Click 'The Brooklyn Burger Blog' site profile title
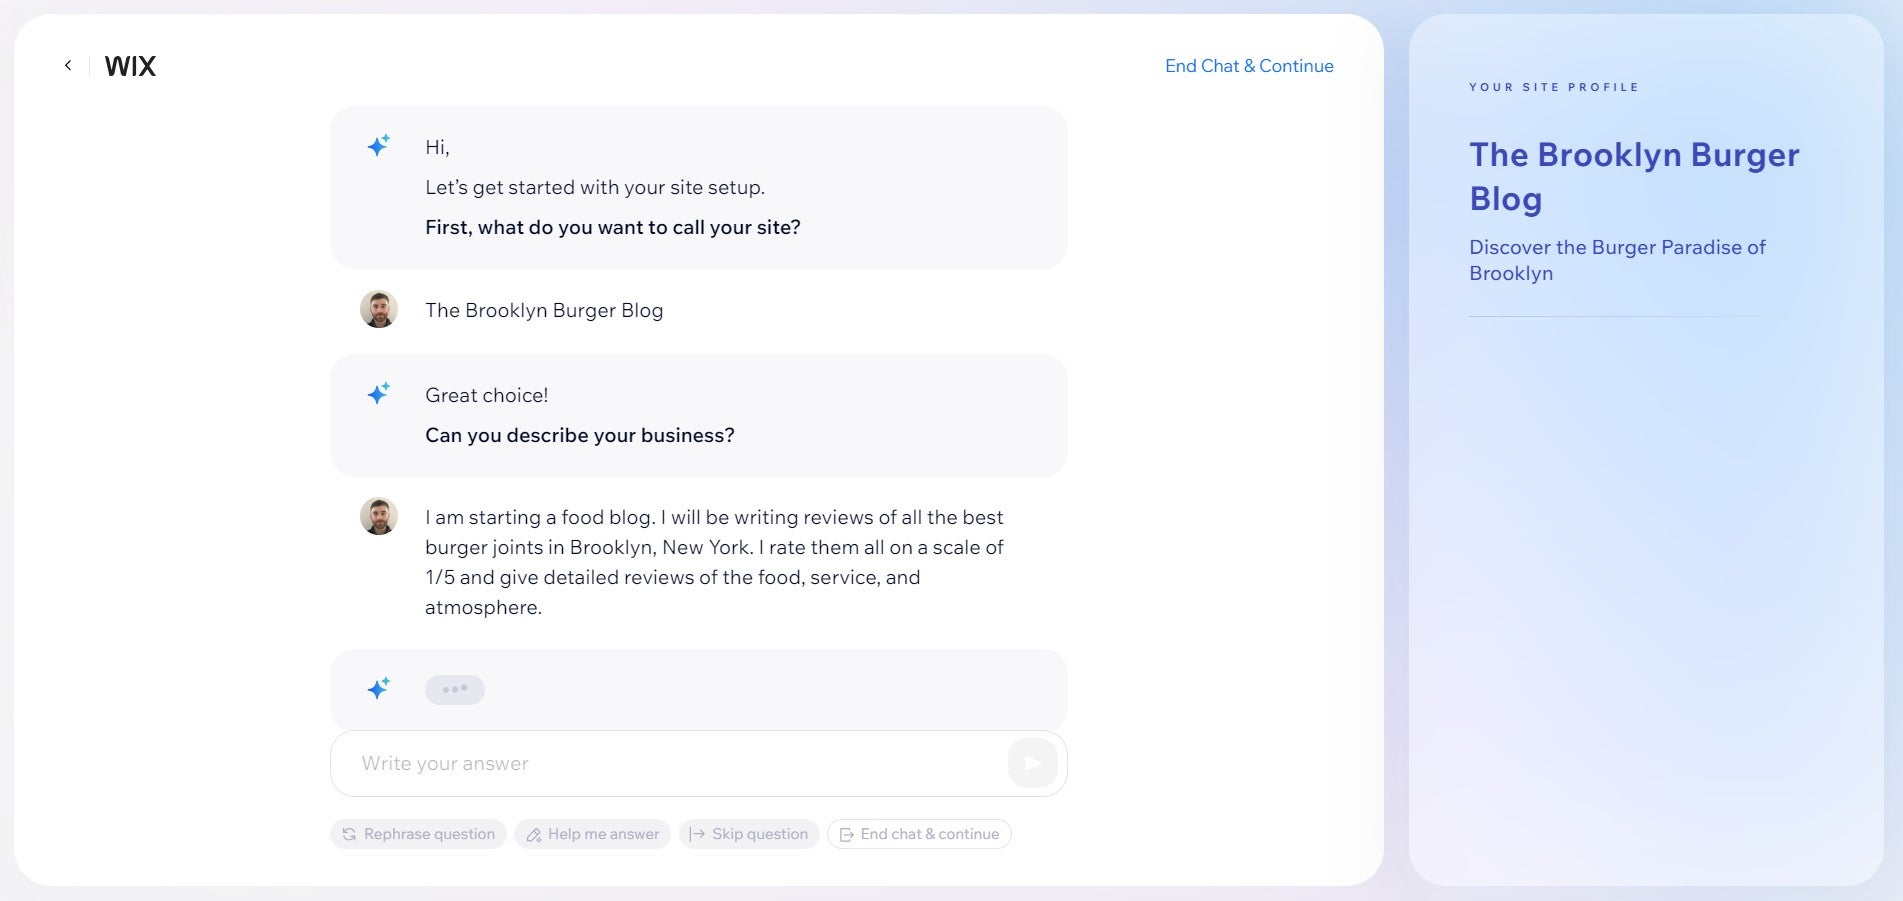The width and height of the screenshot is (1903, 901). [1633, 177]
